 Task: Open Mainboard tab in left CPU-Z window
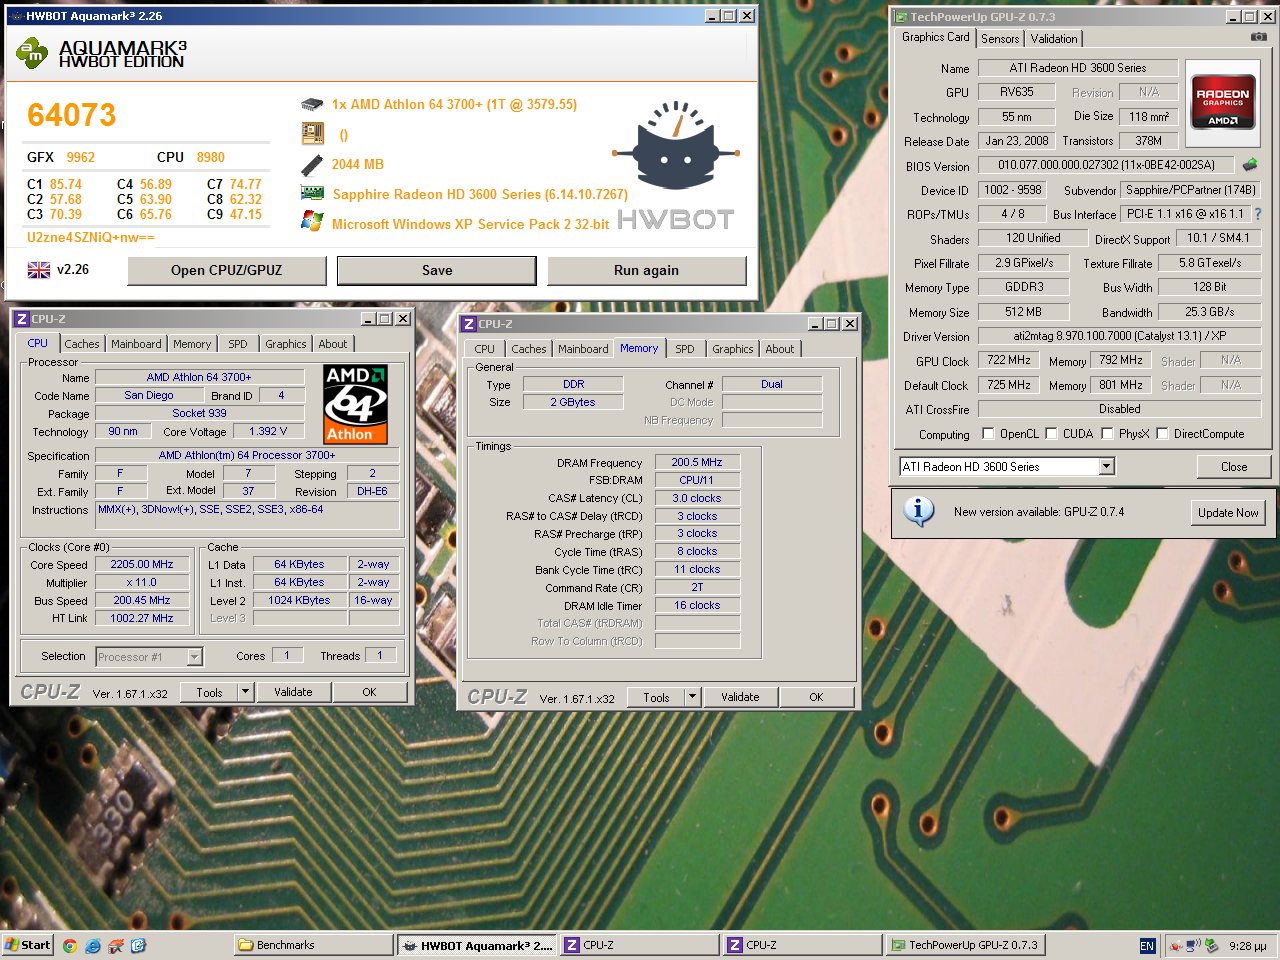tap(136, 344)
